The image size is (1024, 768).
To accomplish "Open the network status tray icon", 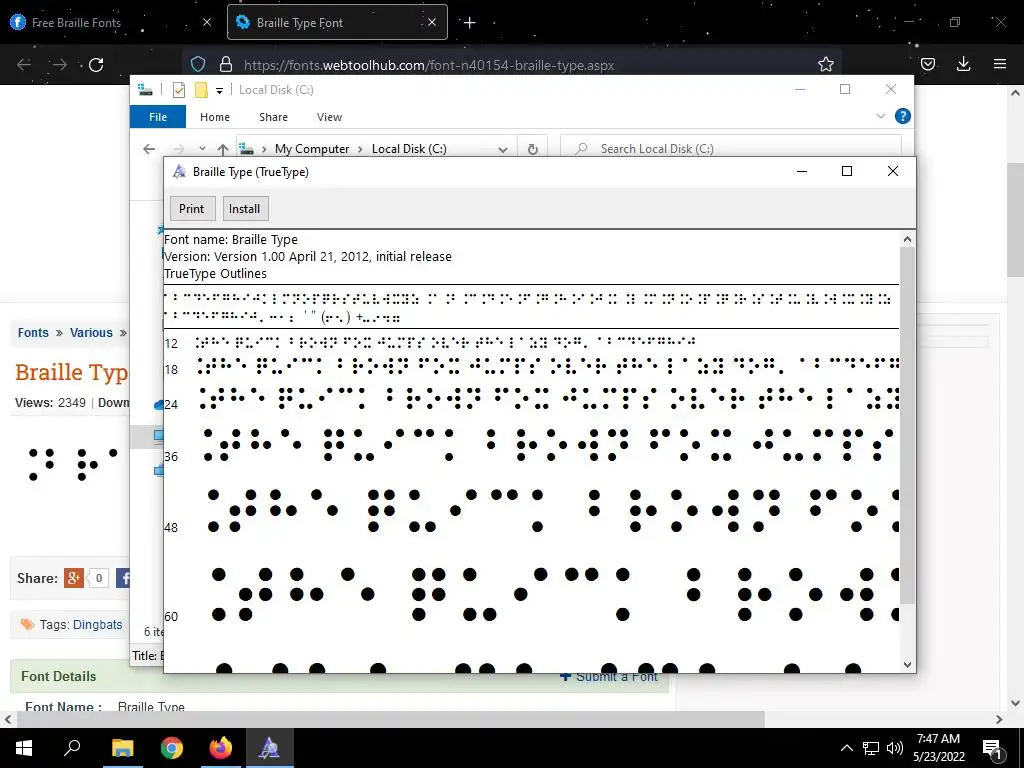I will 871,748.
